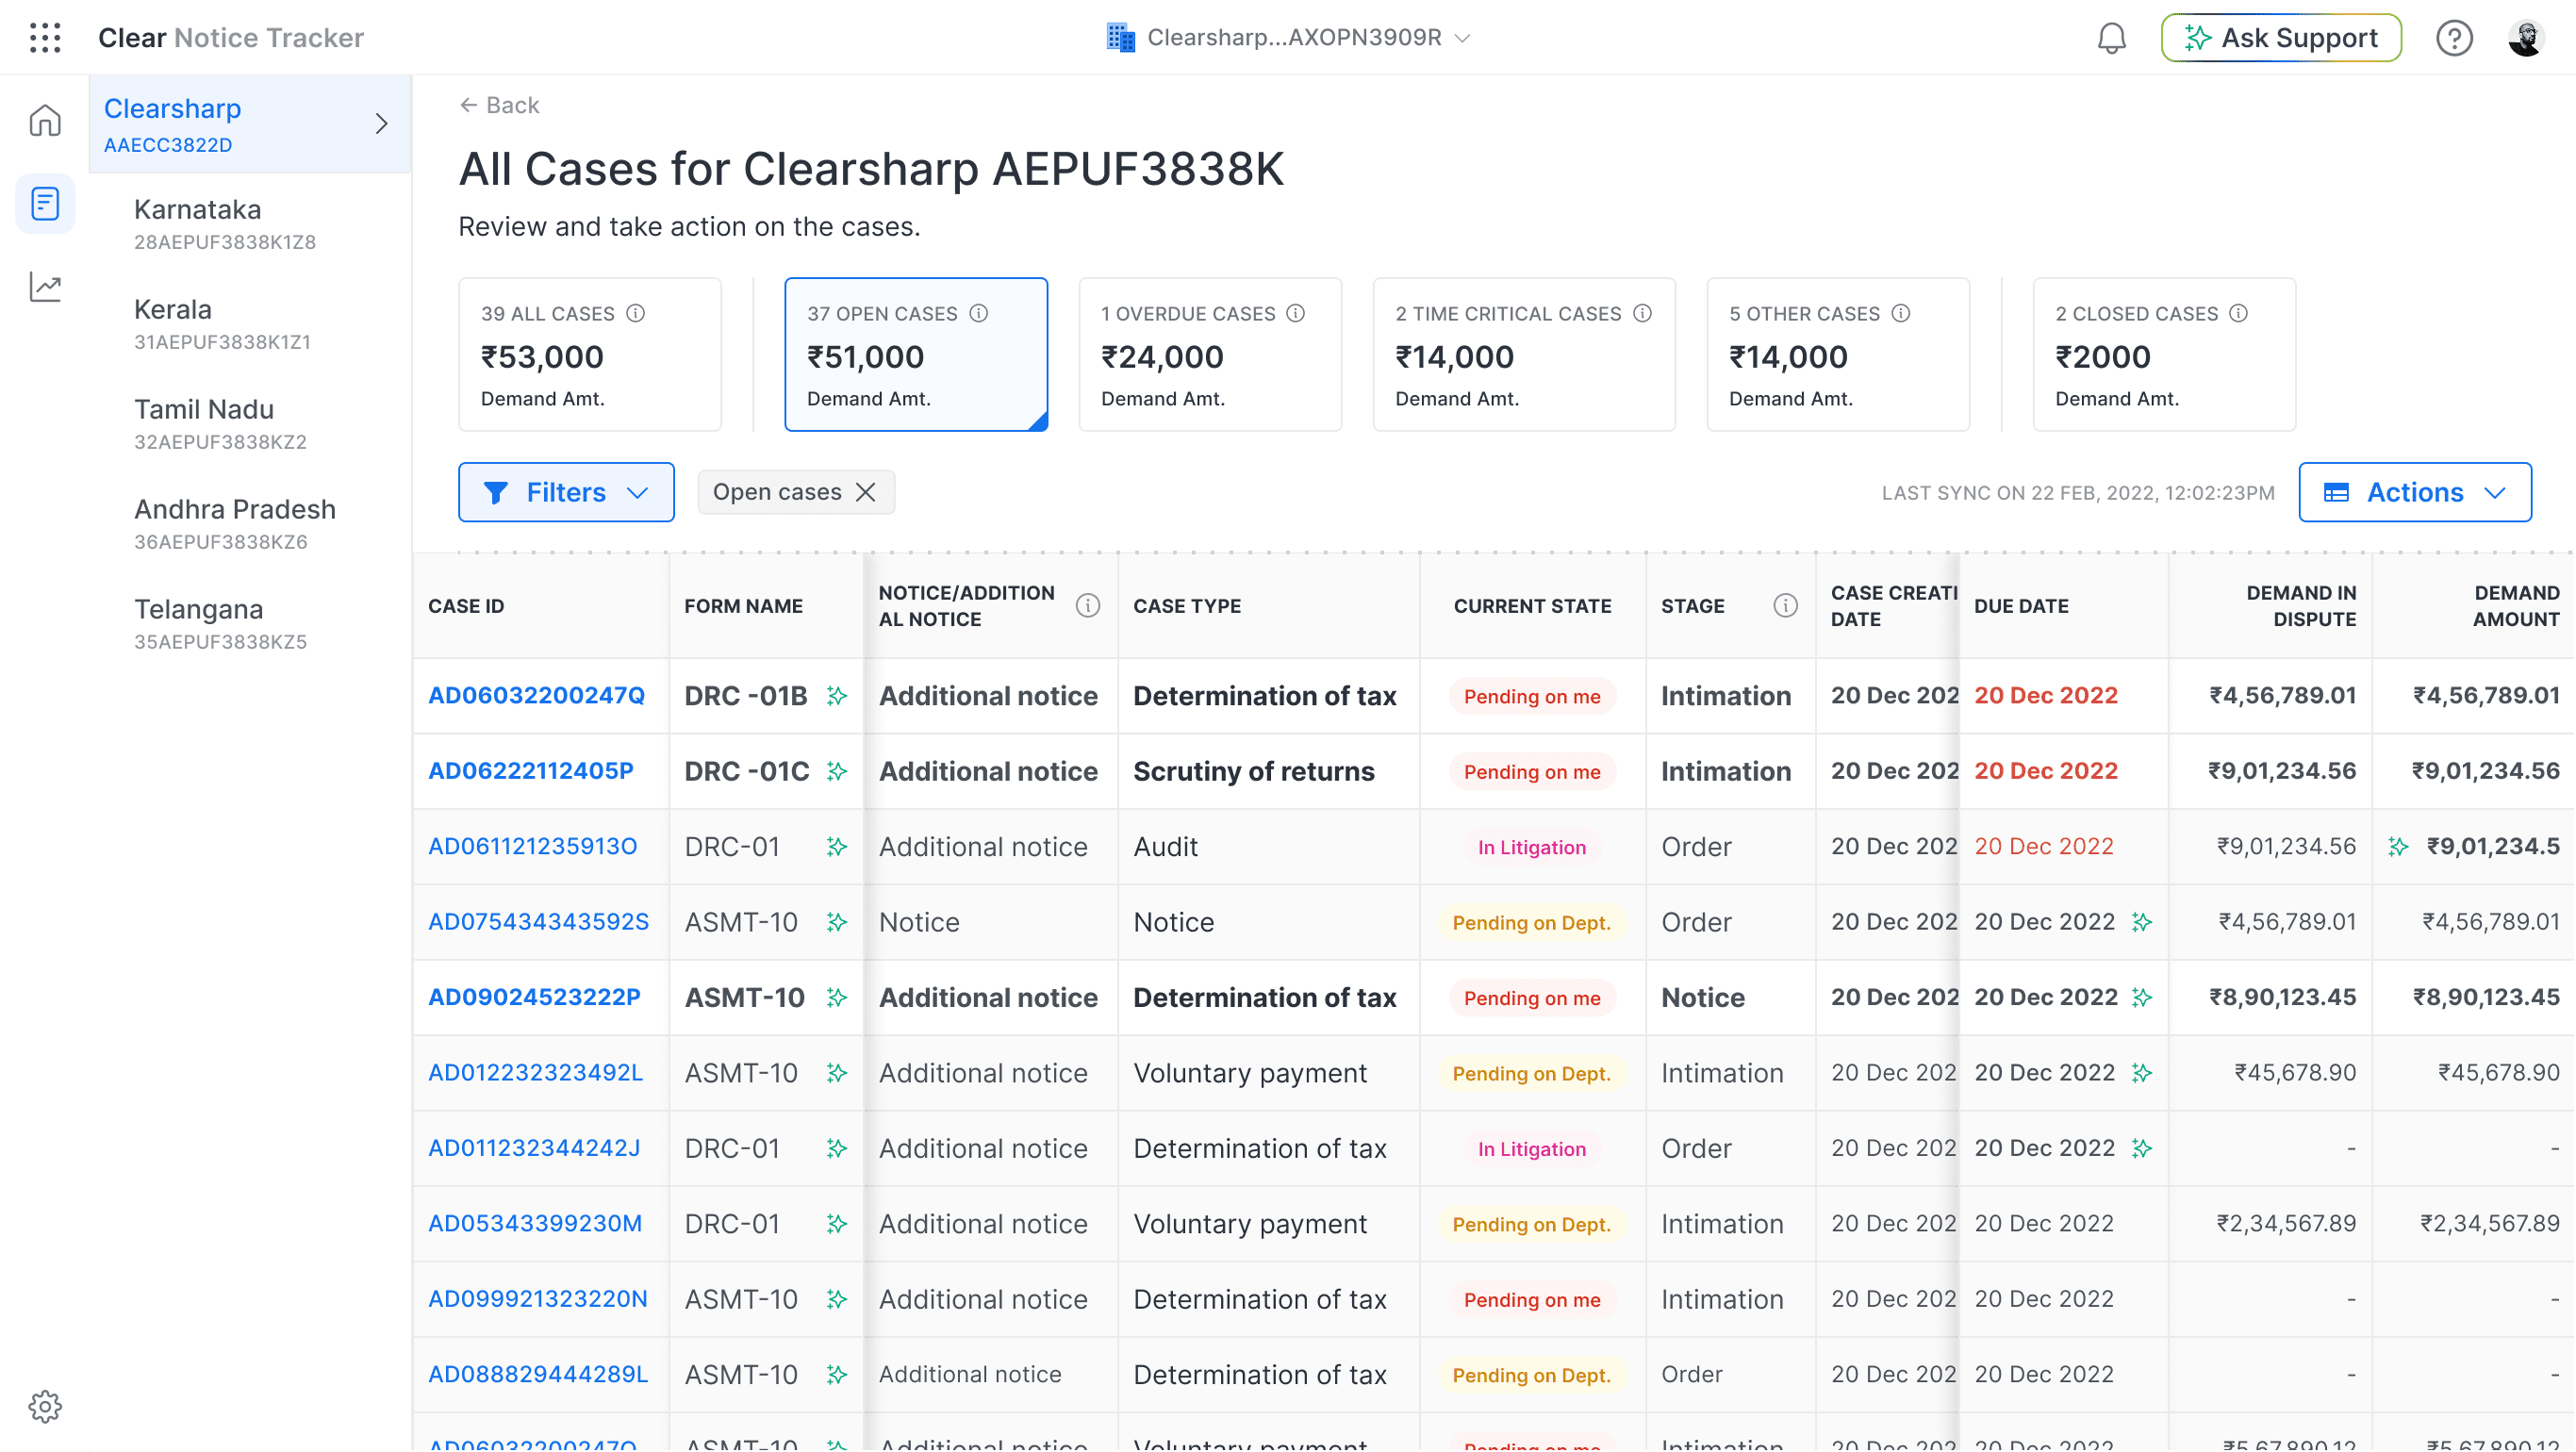This screenshot has width=2576, height=1452.
Task: Open case AD099921323220N
Action: tap(537, 1299)
